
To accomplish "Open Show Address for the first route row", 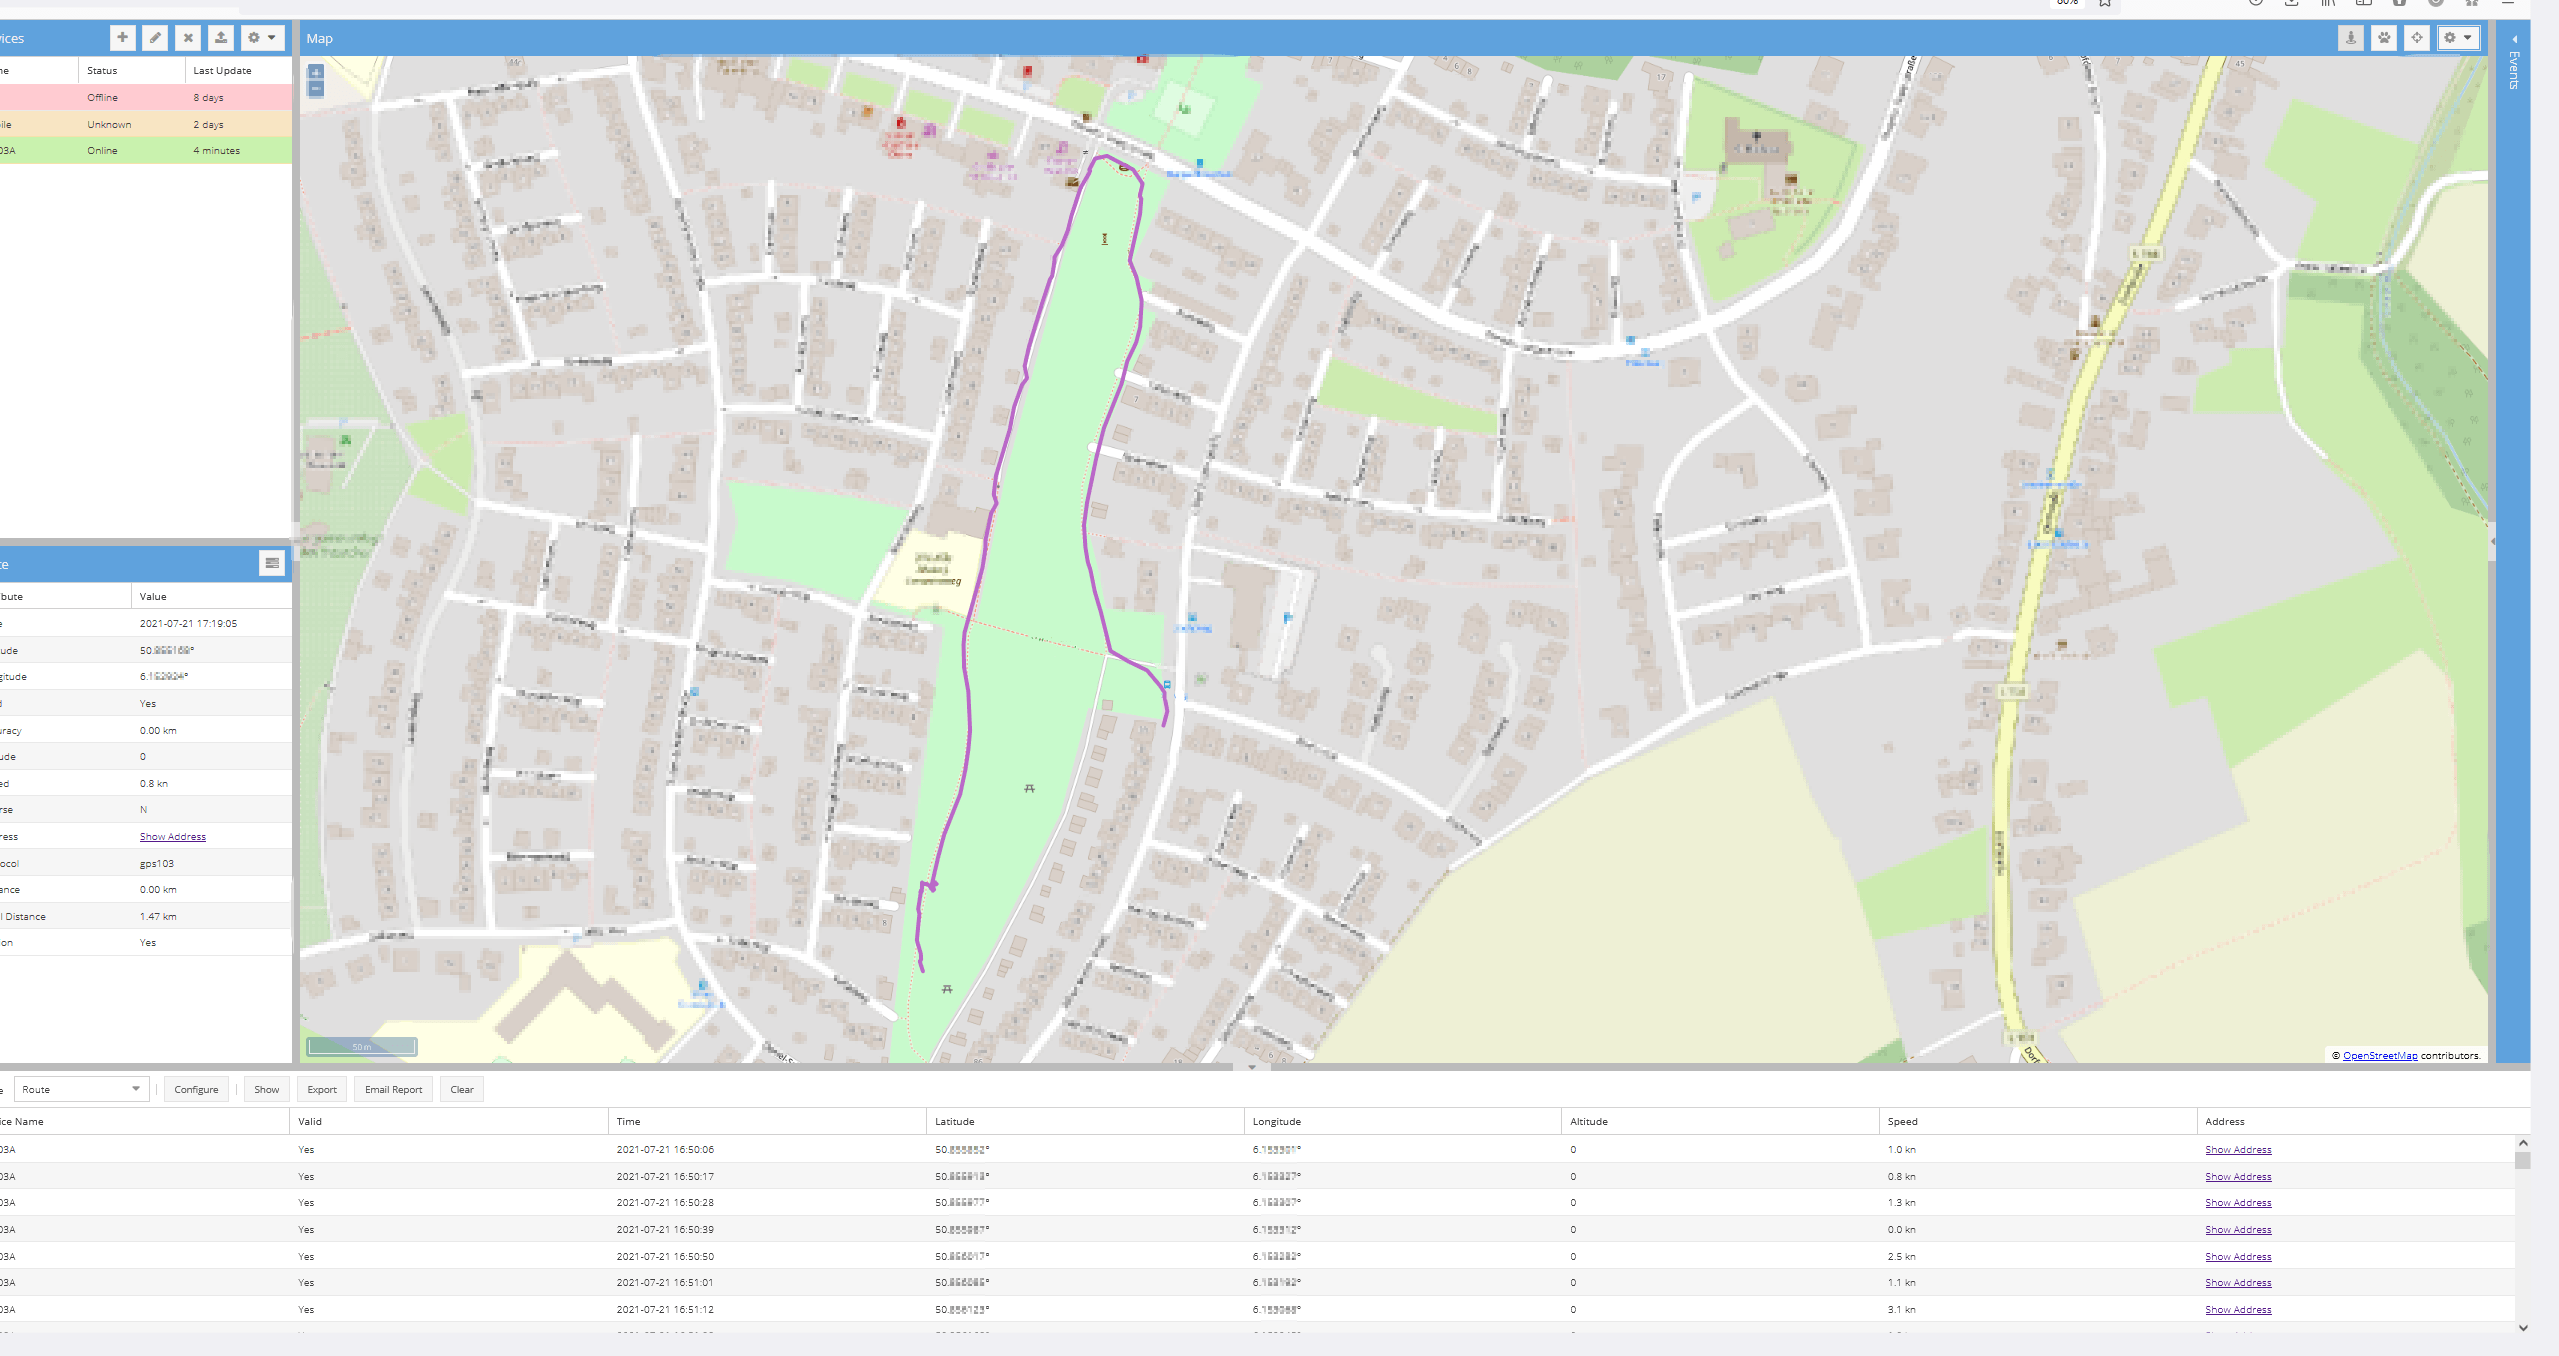I will pos(2238,1149).
